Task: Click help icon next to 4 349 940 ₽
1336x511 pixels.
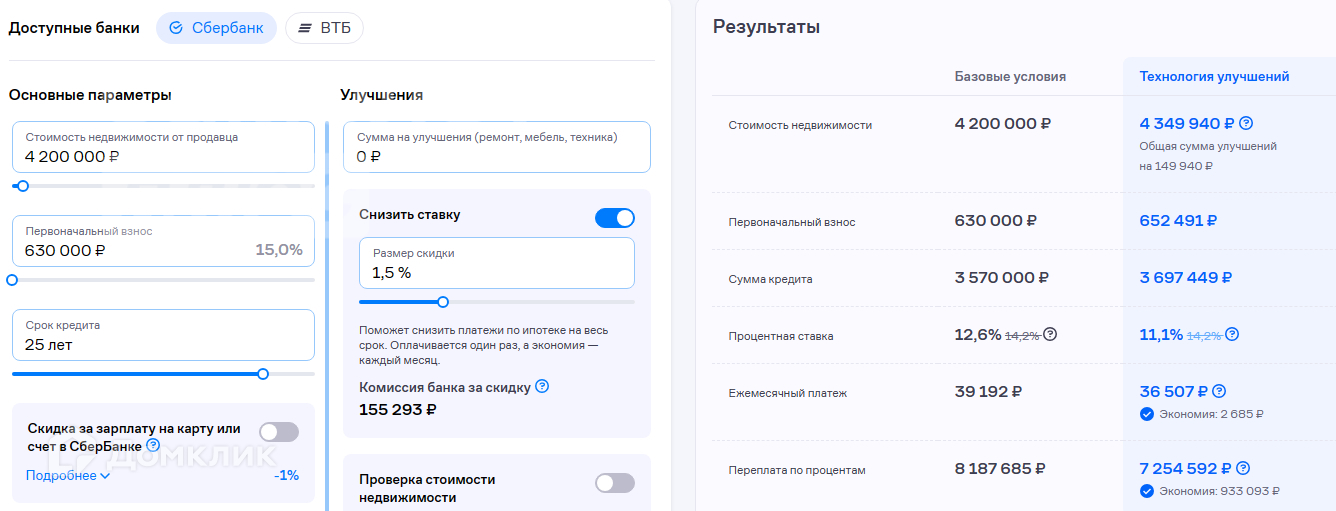Action: pyautogui.click(x=1246, y=124)
